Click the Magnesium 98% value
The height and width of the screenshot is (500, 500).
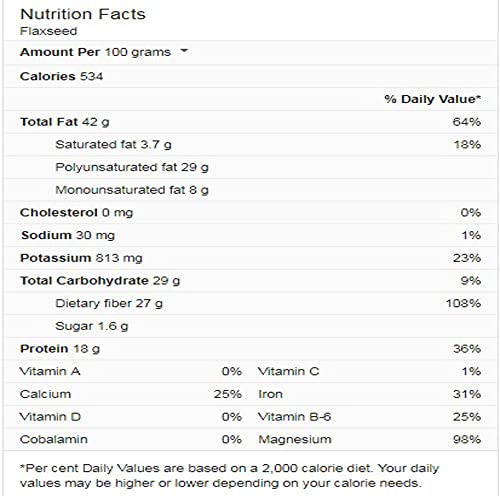[x=467, y=439]
